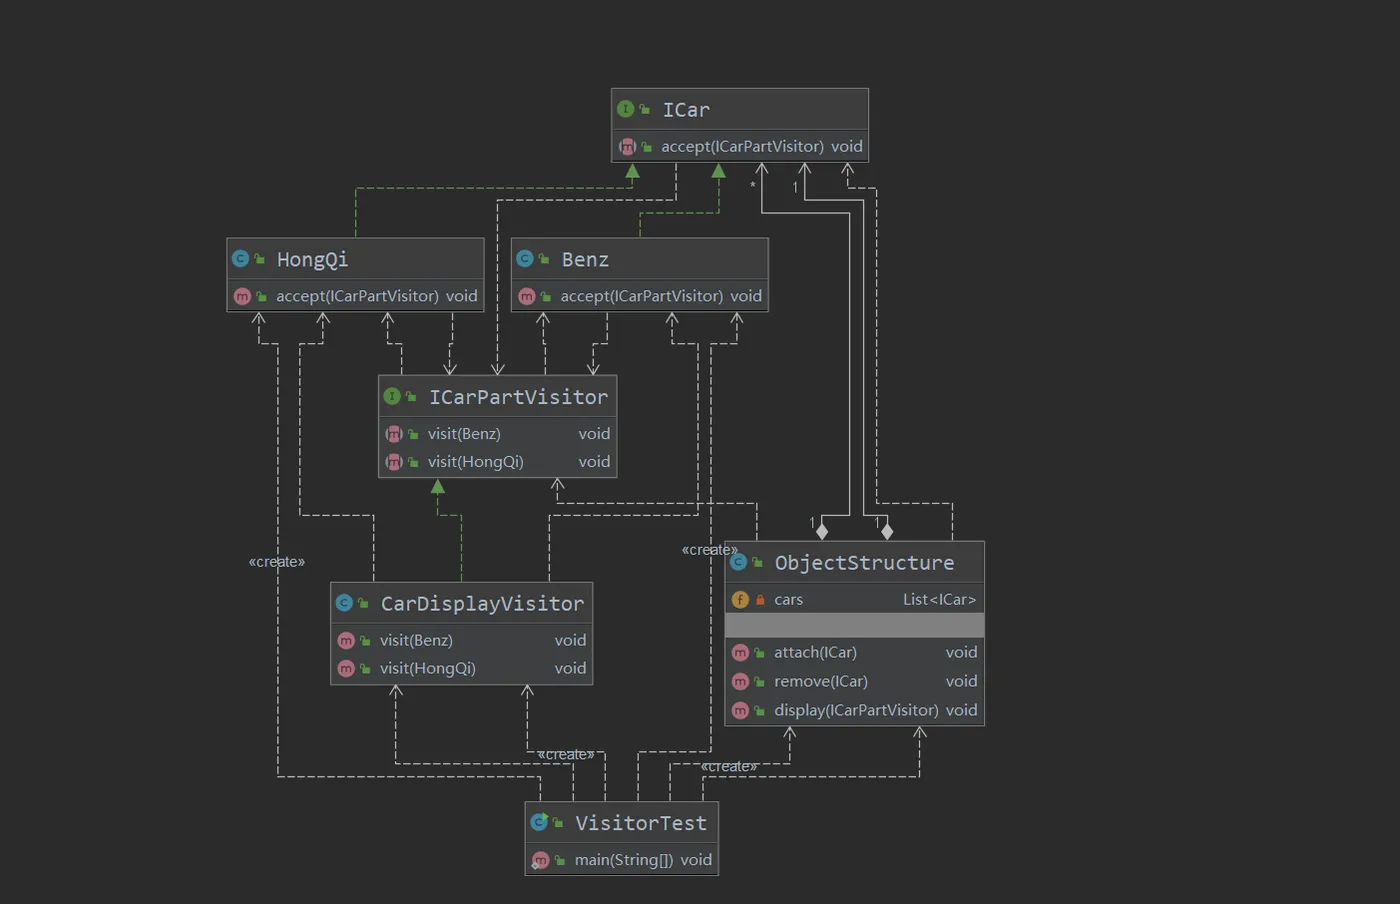Click the List<ICar> field type
The width and height of the screenshot is (1400, 904).
tap(939, 599)
